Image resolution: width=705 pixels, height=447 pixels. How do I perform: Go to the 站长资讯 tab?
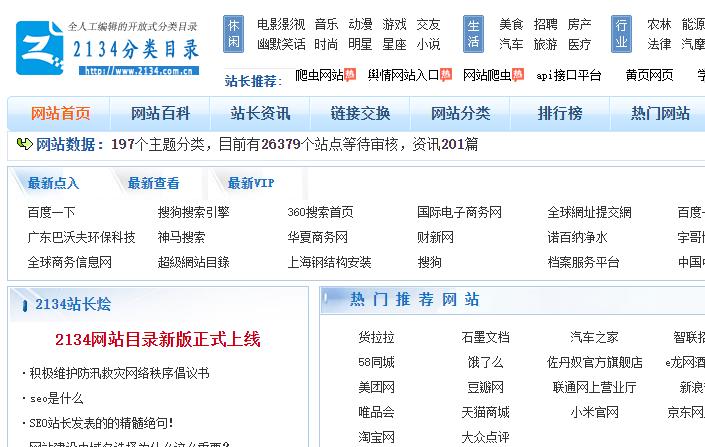point(260,113)
